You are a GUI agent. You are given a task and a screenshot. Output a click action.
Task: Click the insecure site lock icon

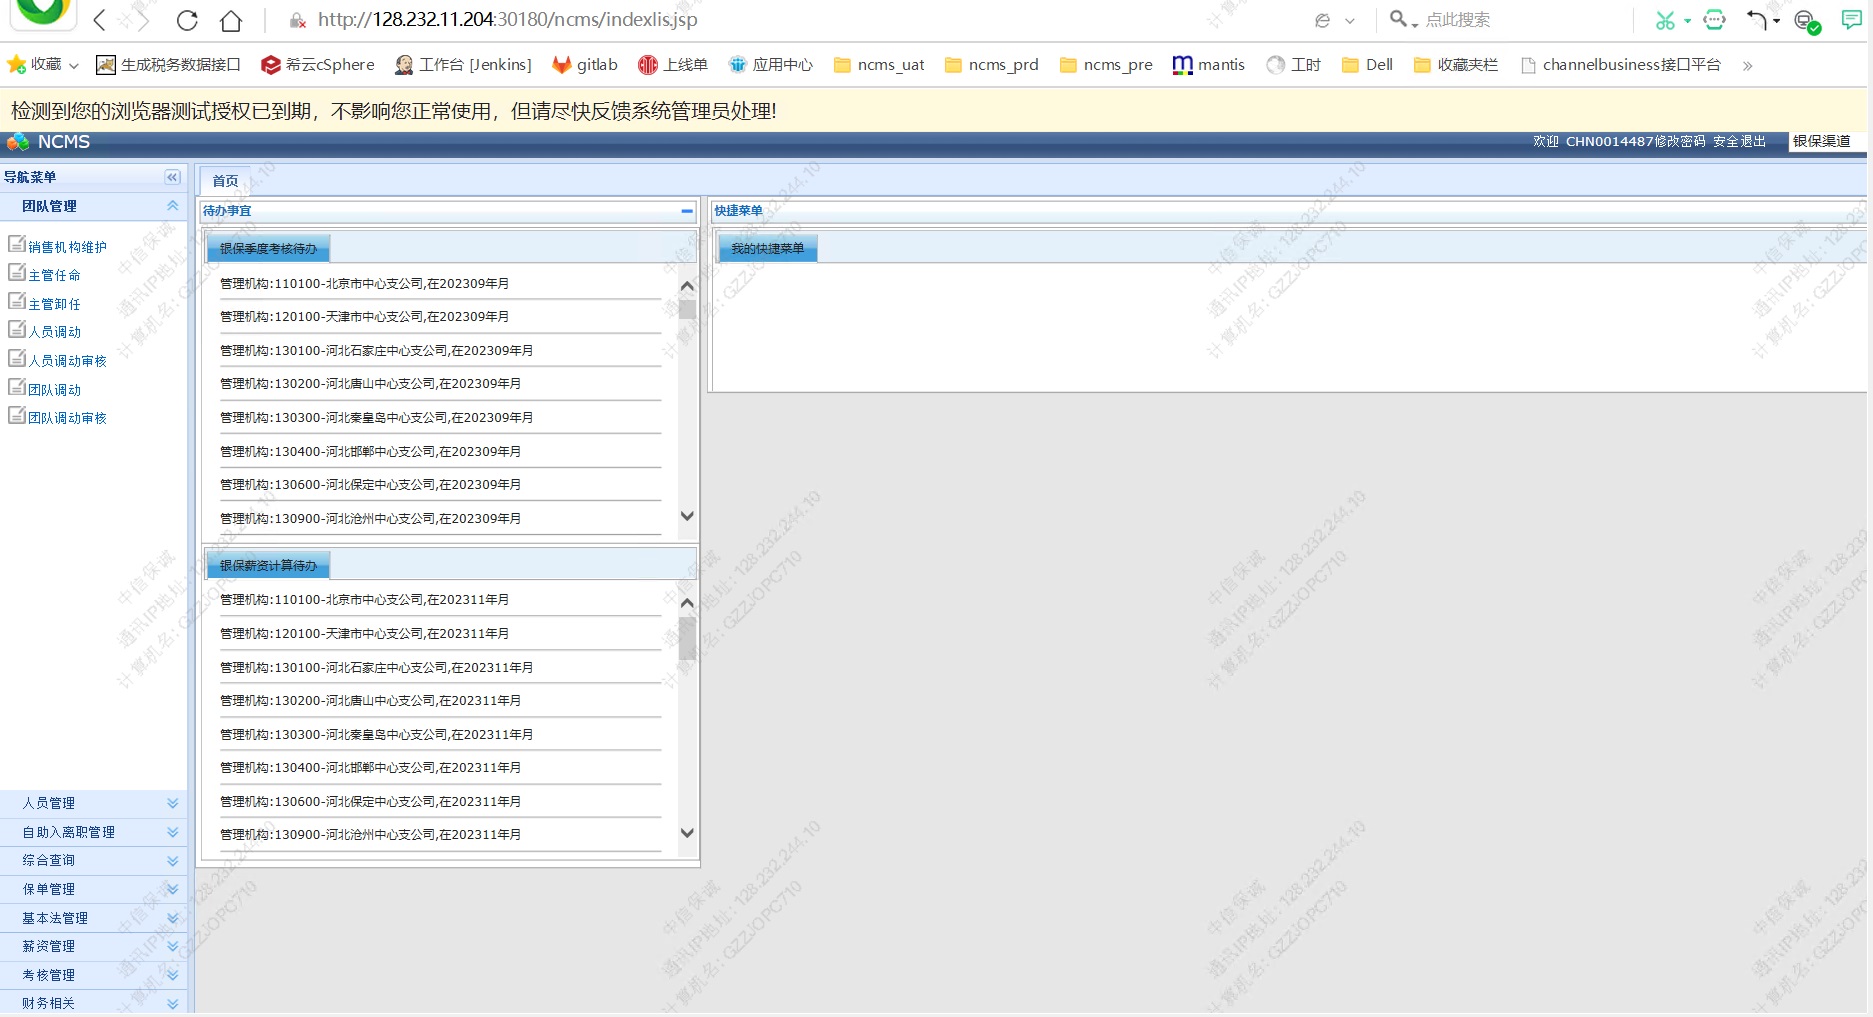pos(297,20)
